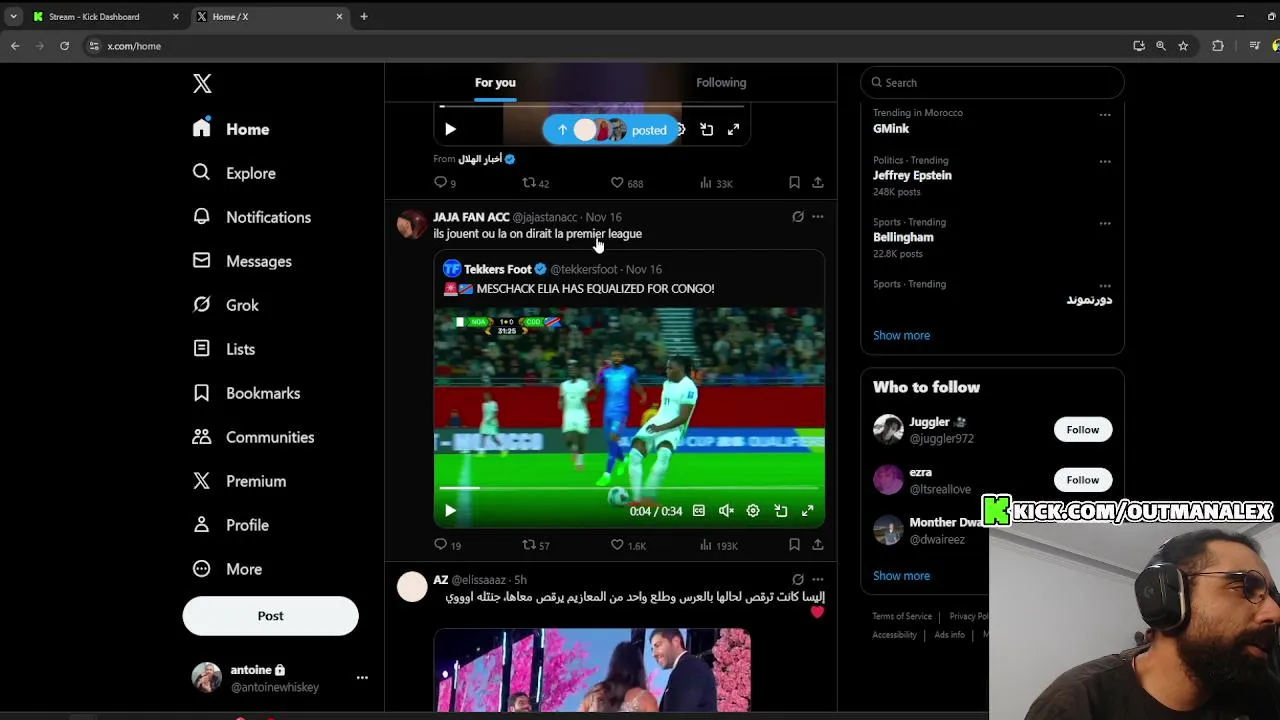Open JAJA FAN ACC profile avatar

coord(412,224)
